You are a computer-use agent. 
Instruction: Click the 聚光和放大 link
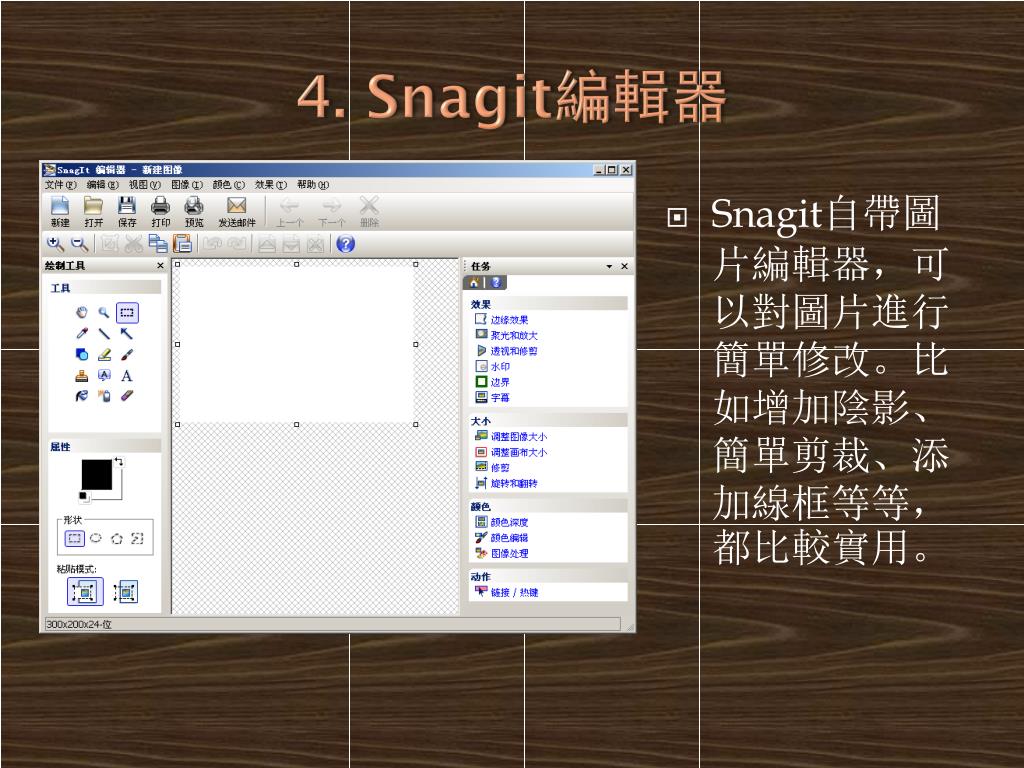click(x=514, y=336)
